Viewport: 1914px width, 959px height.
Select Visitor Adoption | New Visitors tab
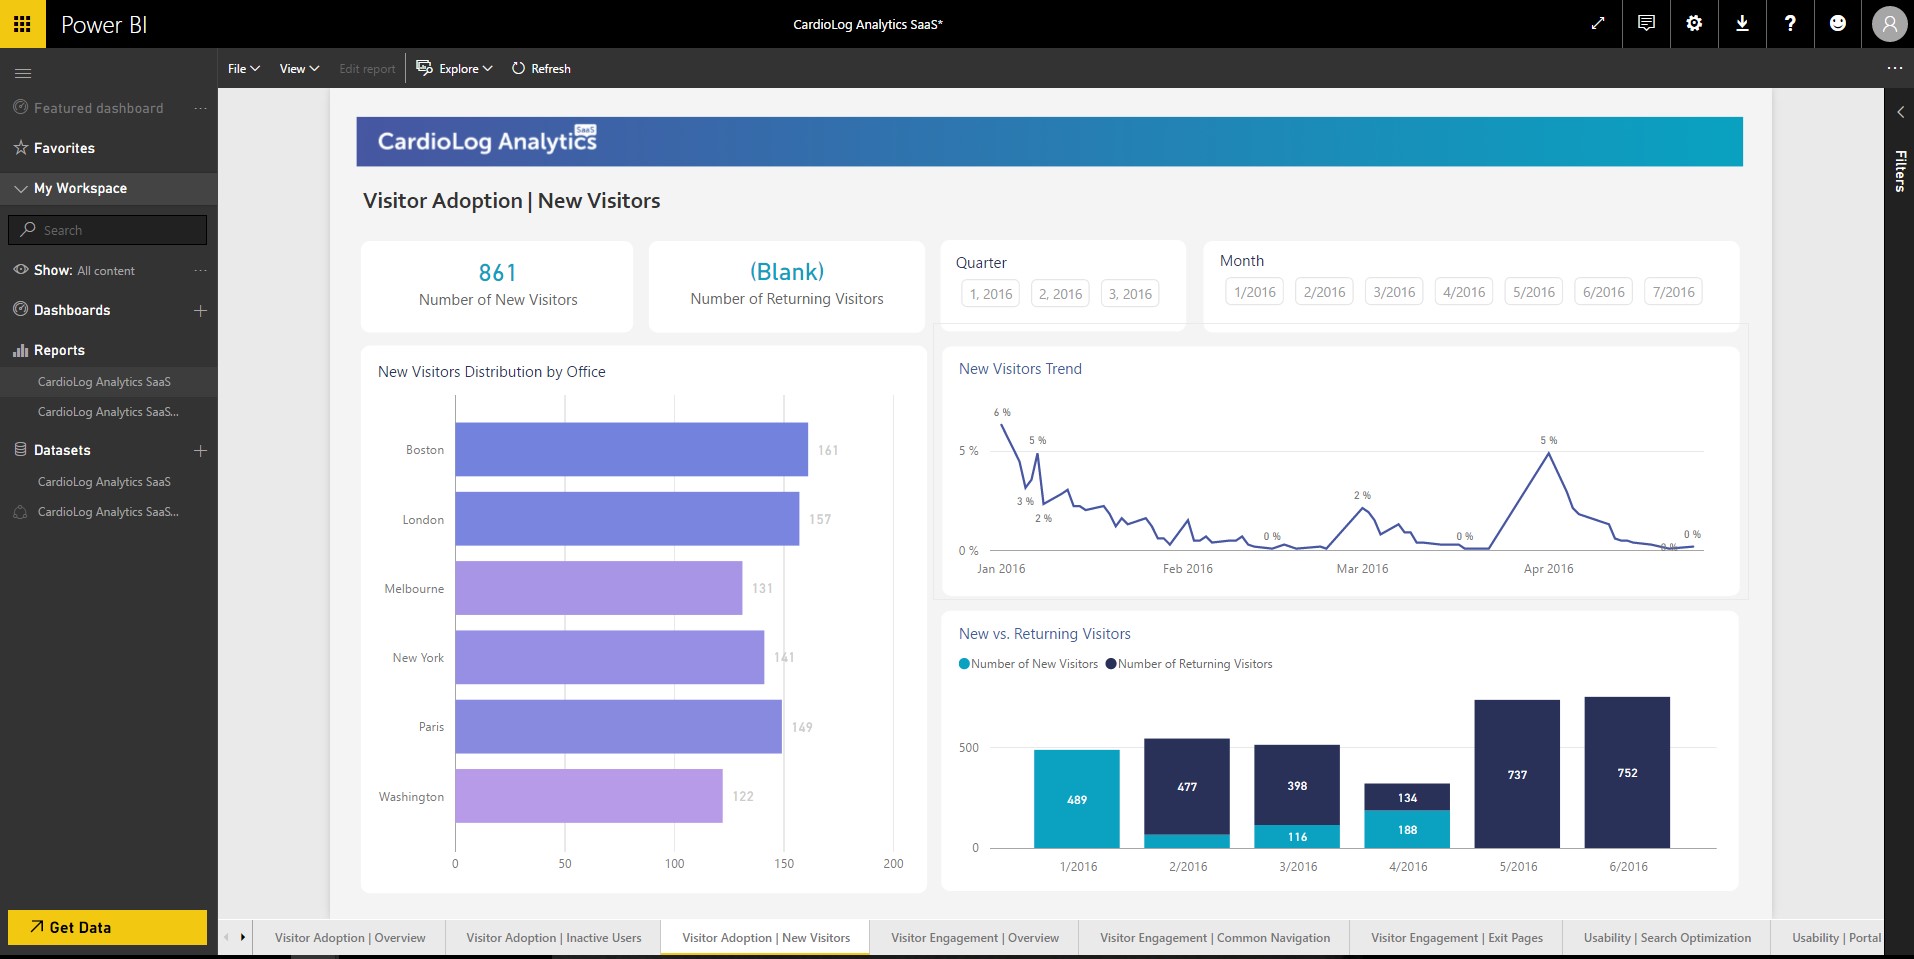766,938
